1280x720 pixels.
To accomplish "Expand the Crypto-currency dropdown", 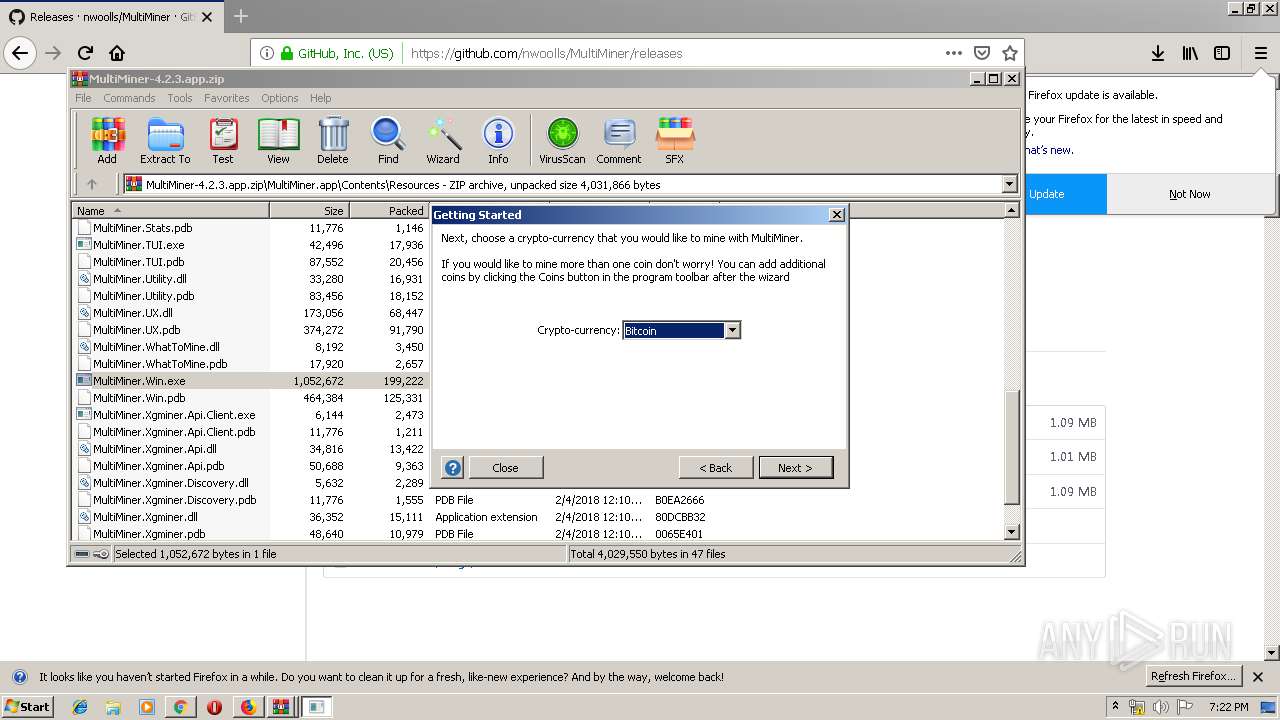I will [x=733, y=330].
